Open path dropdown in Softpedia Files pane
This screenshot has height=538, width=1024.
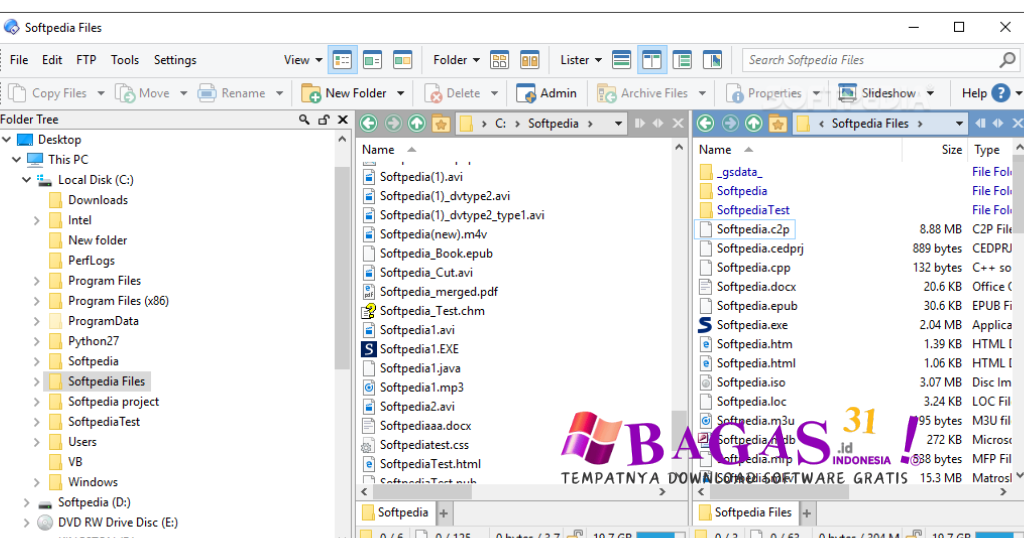[959, 123]
